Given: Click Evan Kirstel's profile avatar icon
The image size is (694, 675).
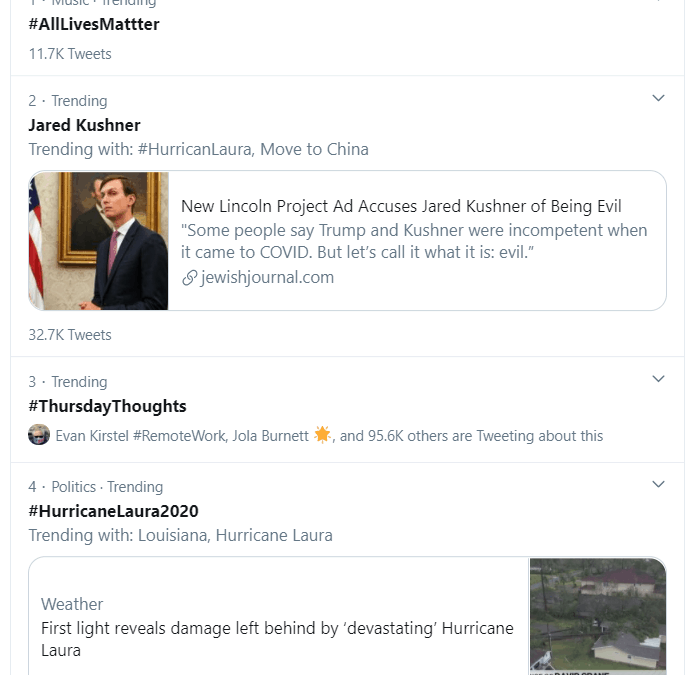Looking at the screenshot, I should pos(39,435).
